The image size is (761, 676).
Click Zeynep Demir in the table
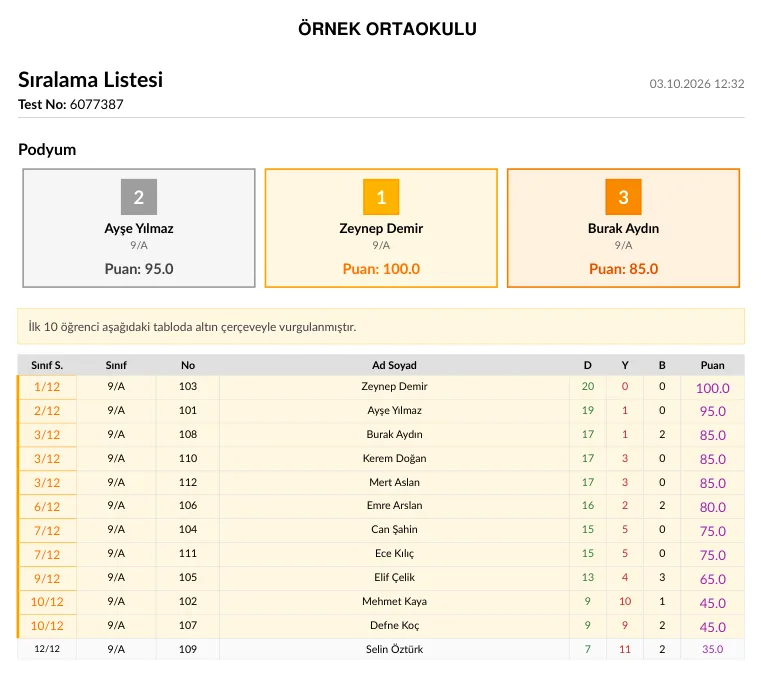(394, 387)
